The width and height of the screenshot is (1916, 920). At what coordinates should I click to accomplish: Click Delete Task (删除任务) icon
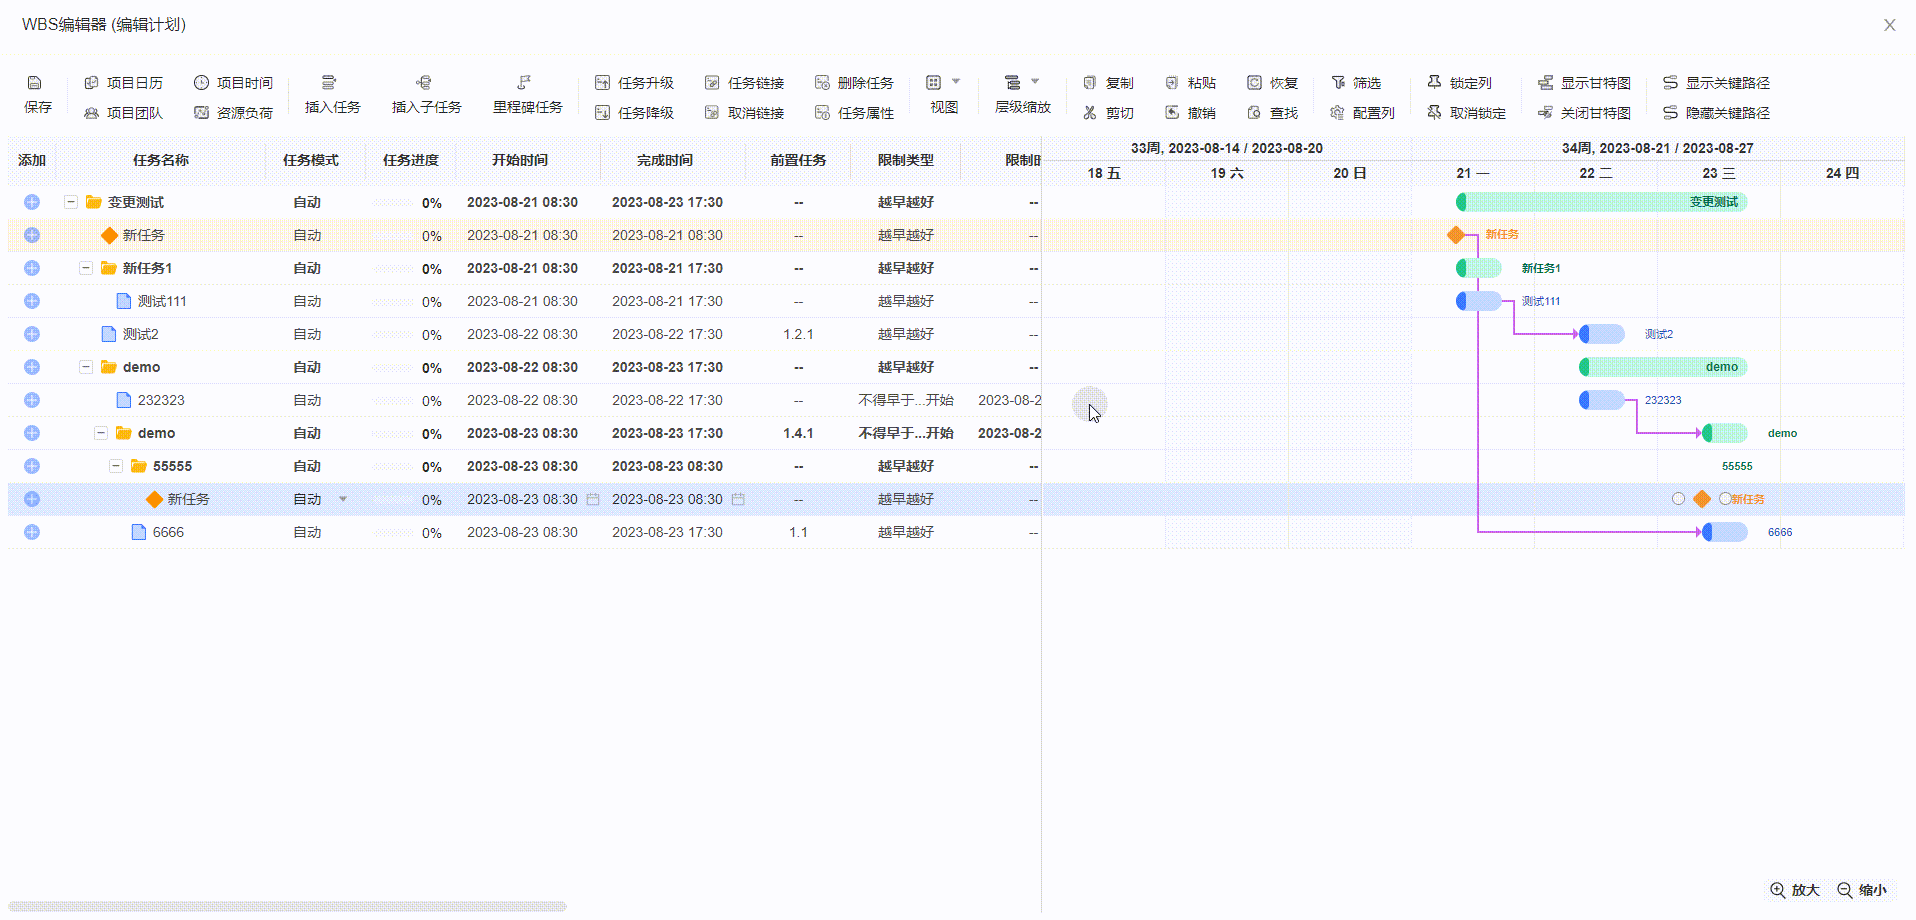coord(823,83)
